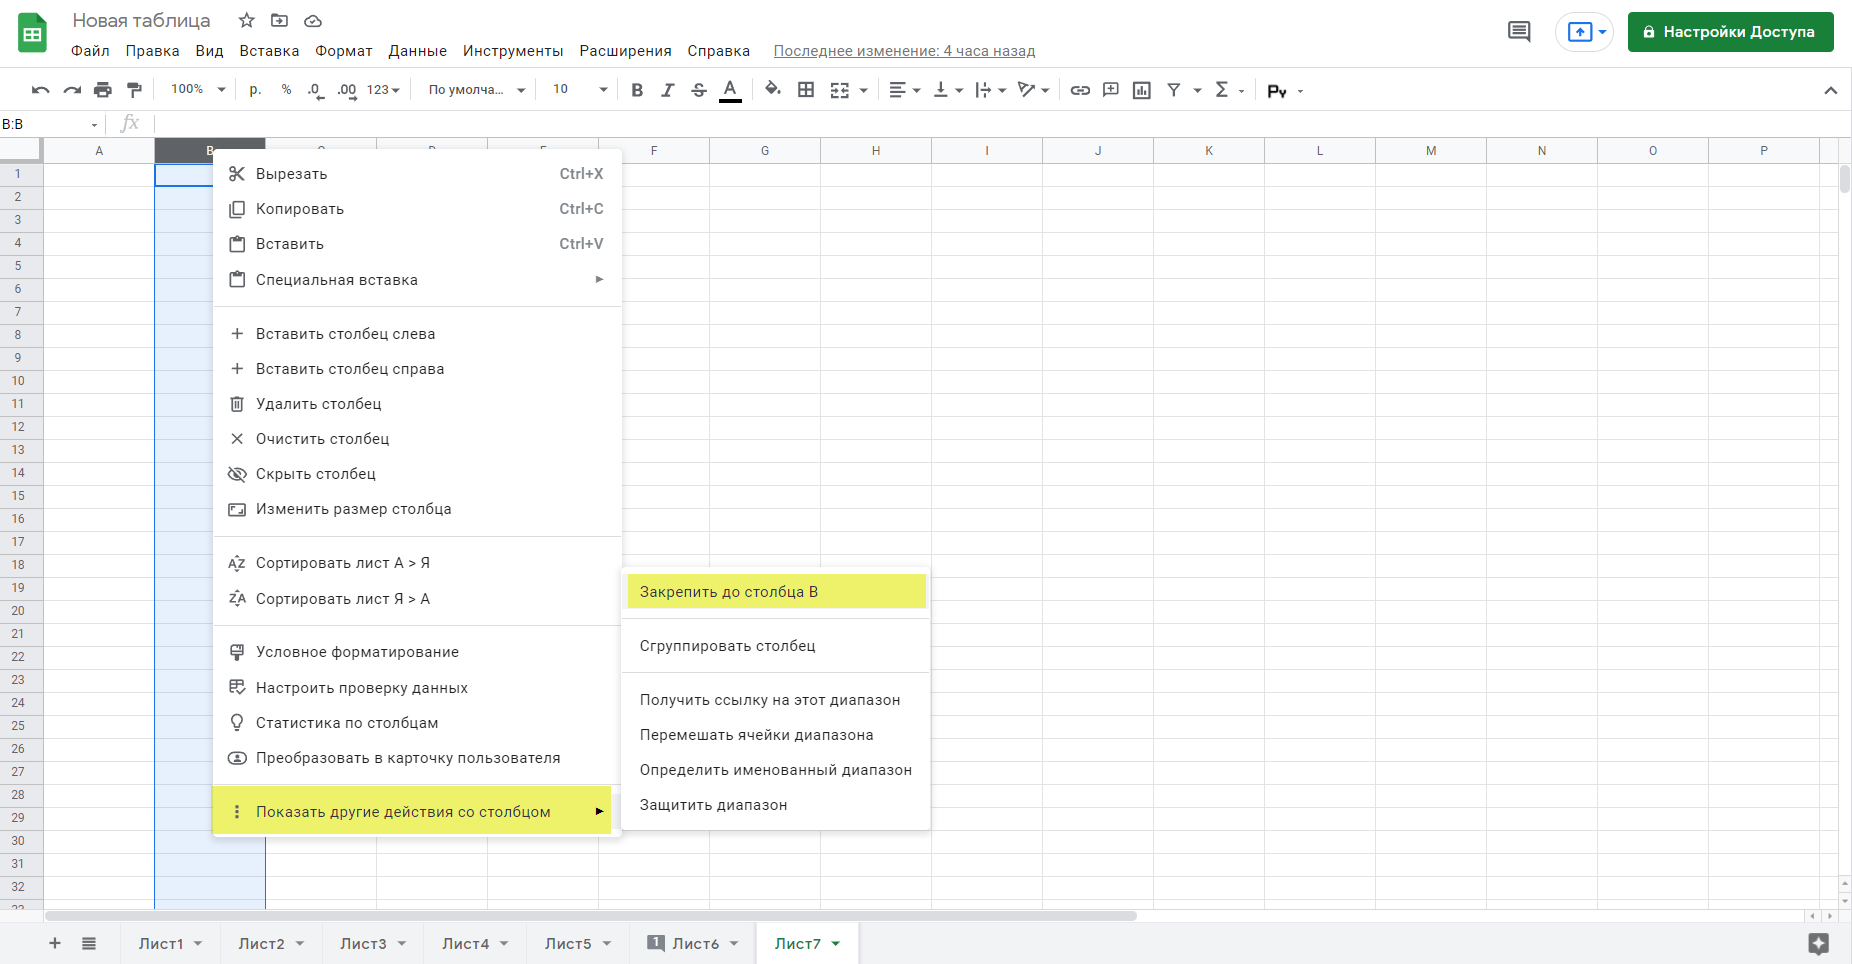This screenshot has height=964, width=1852.
Task: Open horizontal alignment dropdown
Action: click(904, 90)
